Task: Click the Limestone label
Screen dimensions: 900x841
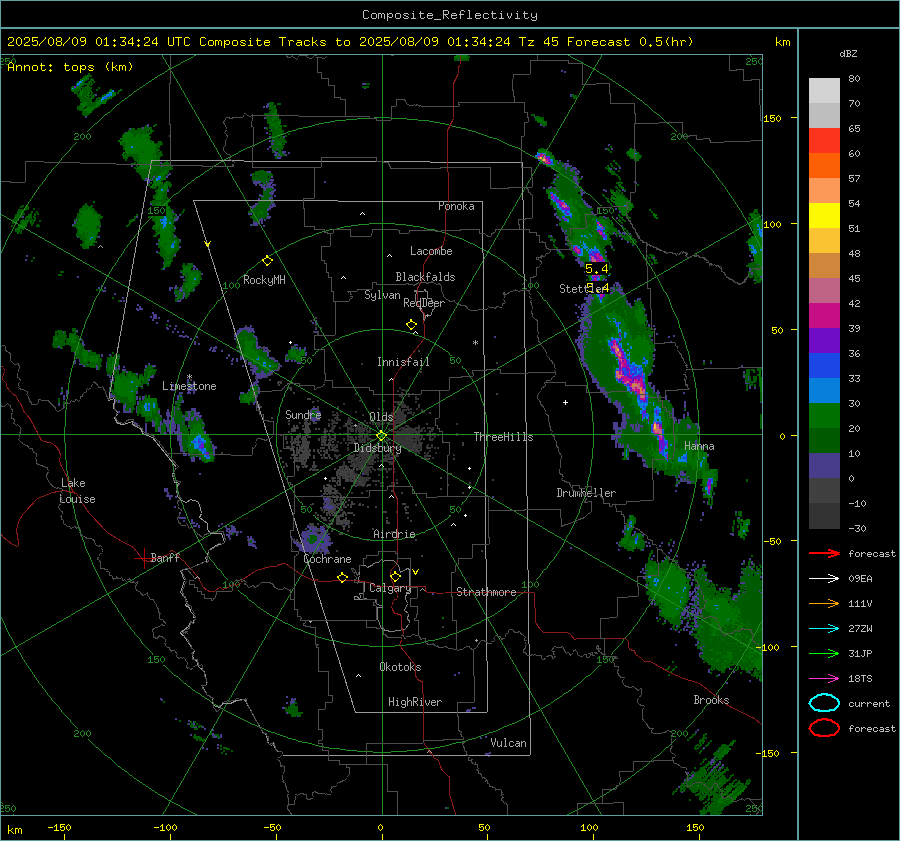Action: coord(189,386)
